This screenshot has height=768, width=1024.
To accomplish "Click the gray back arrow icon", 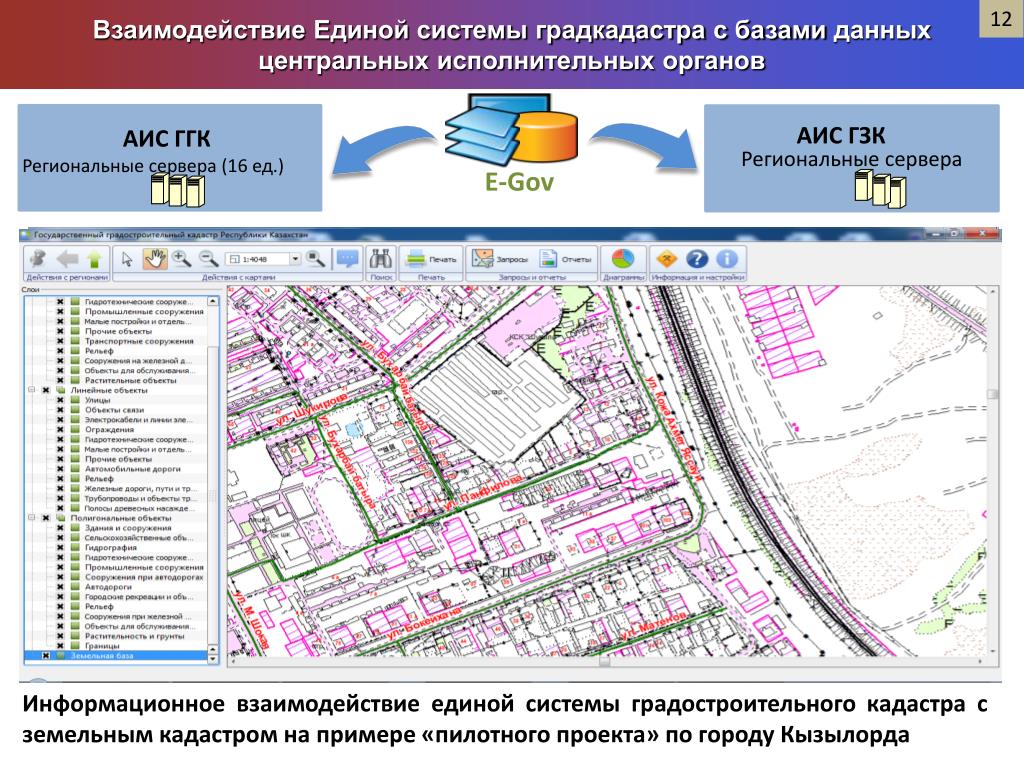I will pos(67,259).
